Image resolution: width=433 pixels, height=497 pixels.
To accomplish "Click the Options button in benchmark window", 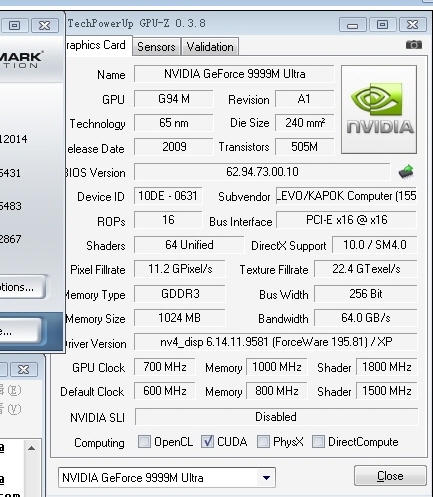I will click(x=22, y=287).
